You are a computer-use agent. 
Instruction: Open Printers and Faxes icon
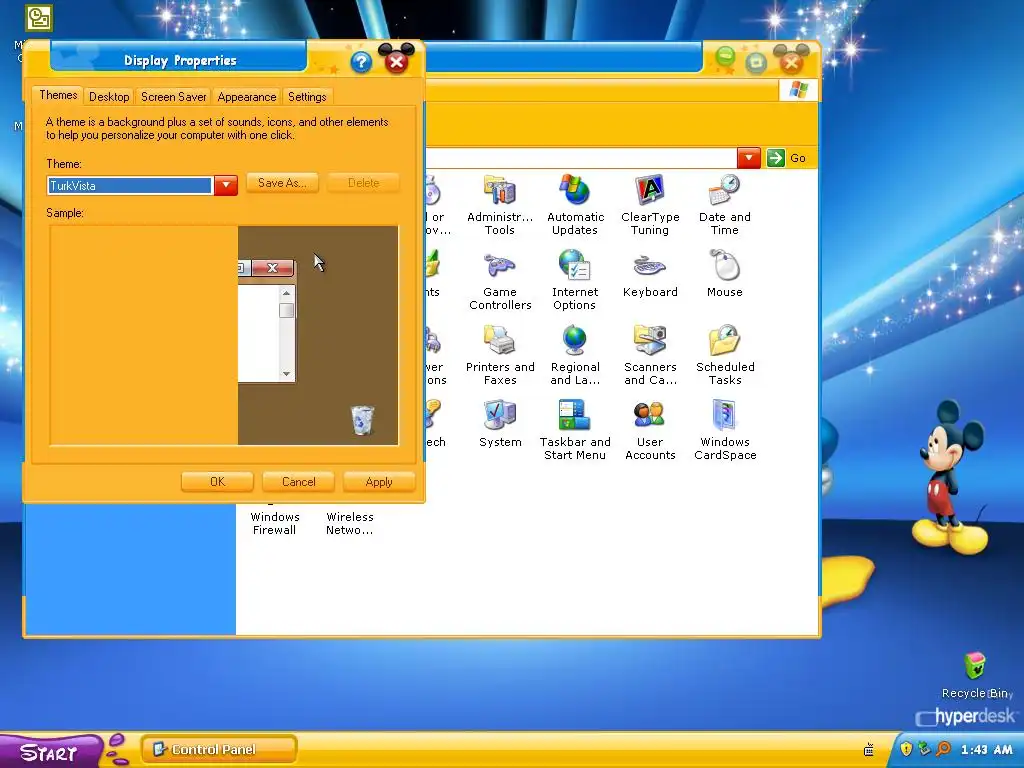[x=500, y=340]
